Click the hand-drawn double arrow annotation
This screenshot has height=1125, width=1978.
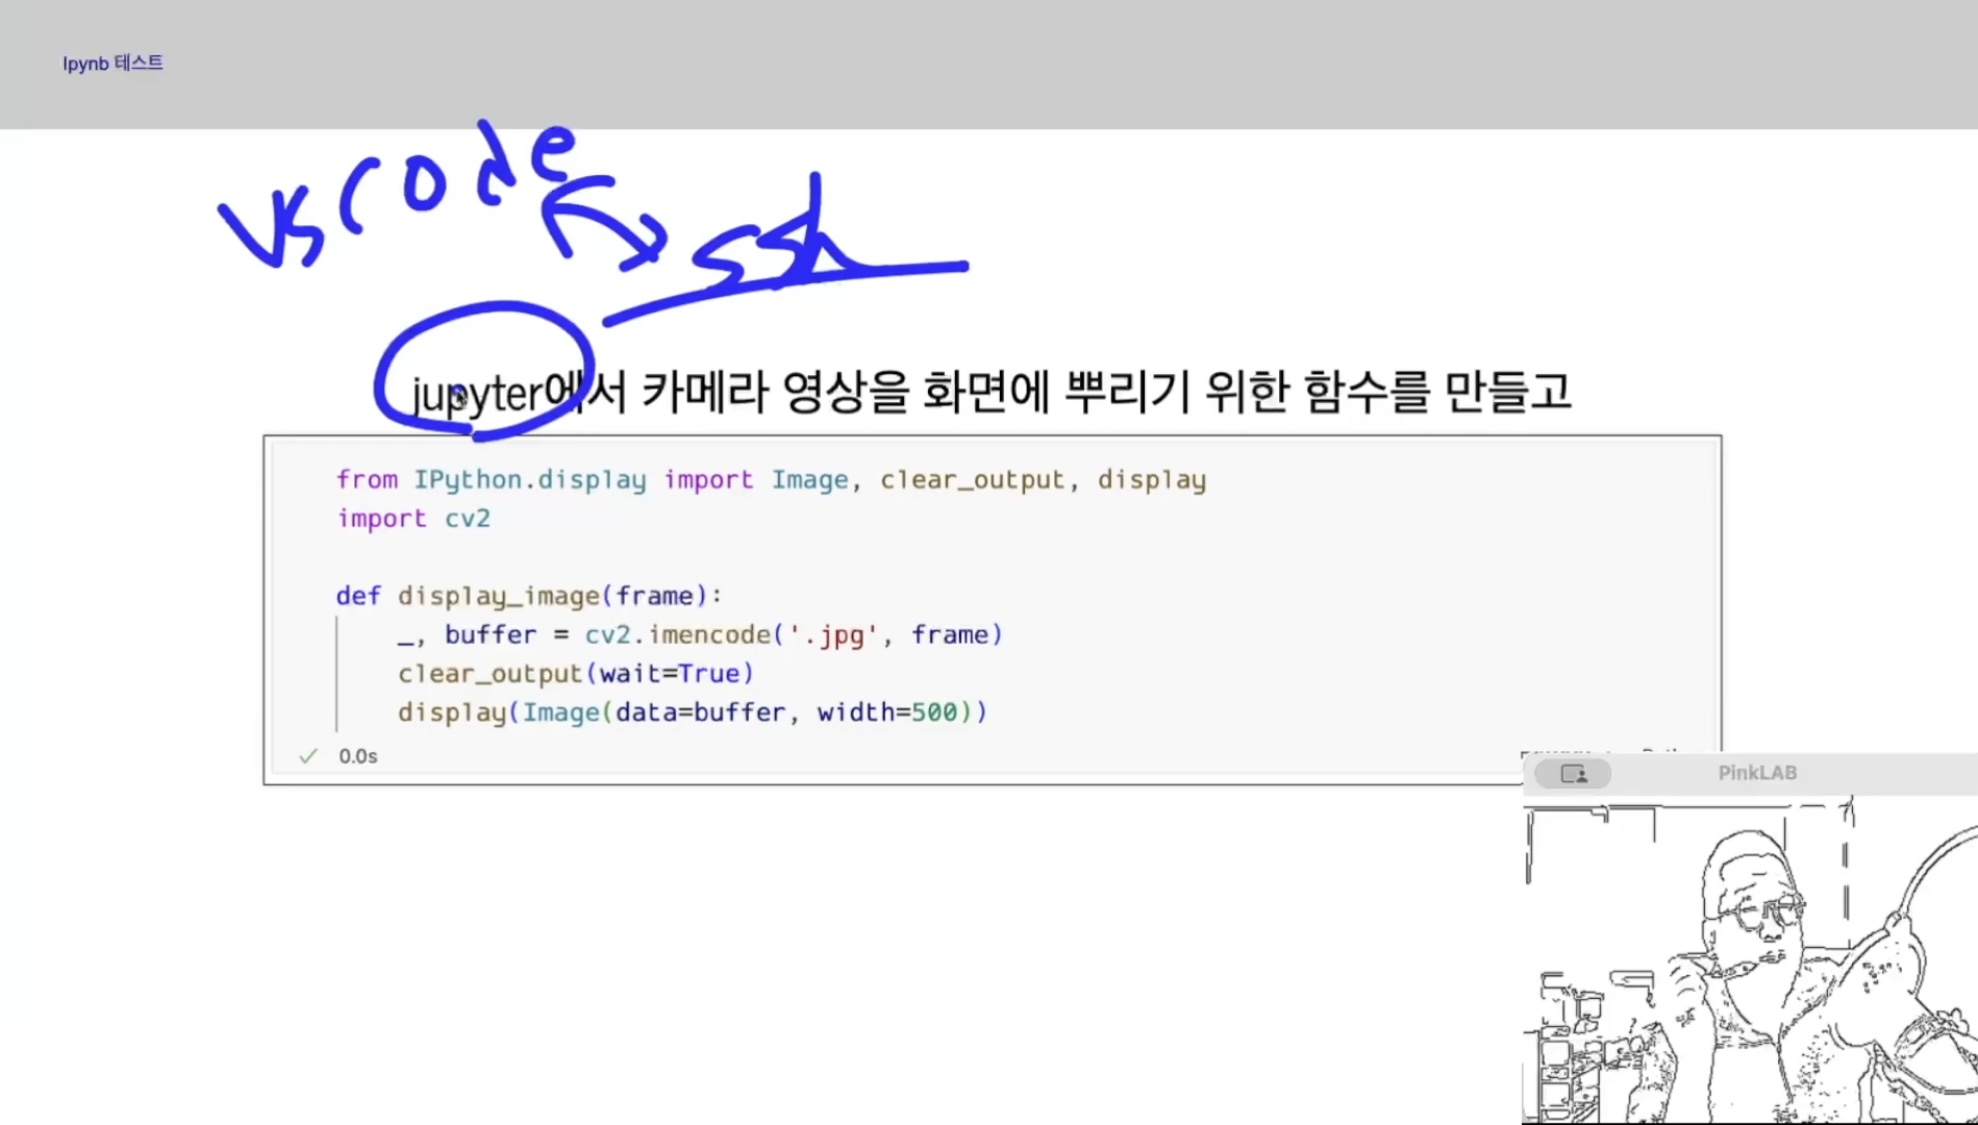point(600,219)
